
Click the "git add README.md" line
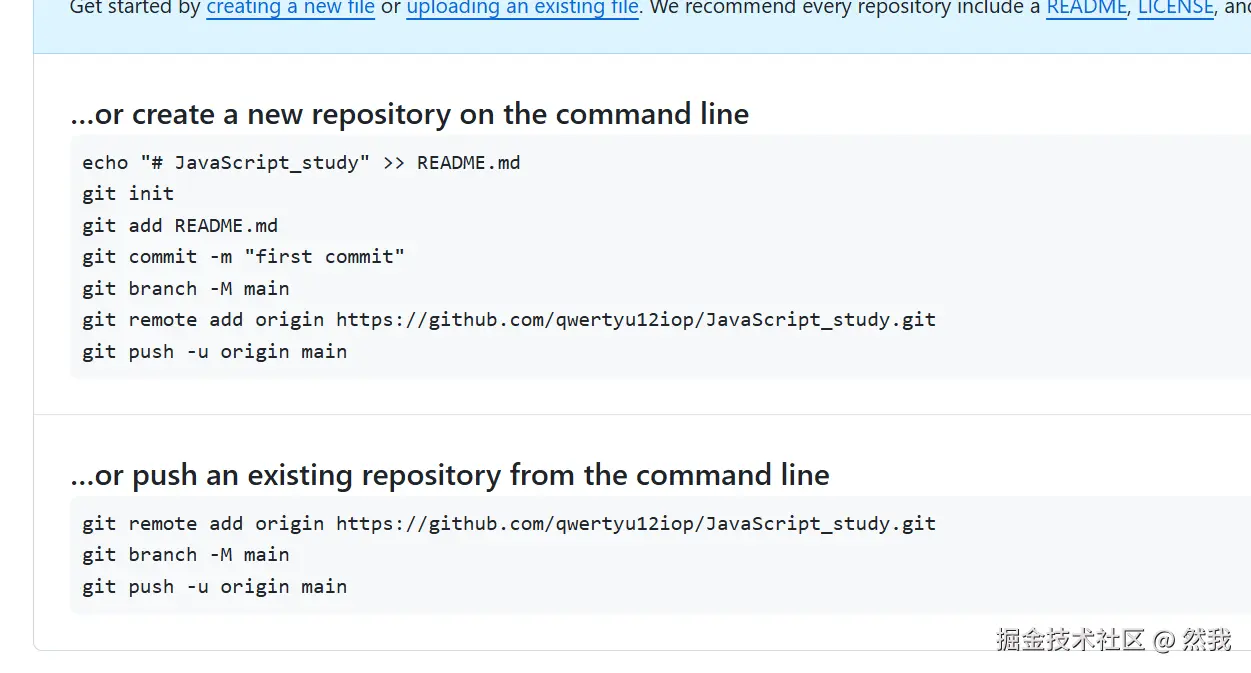click(180, 225)
